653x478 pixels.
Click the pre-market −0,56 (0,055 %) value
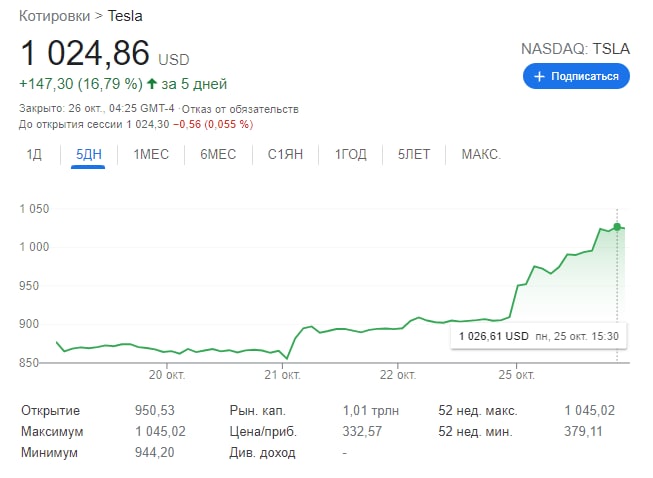tap(213, 124)
